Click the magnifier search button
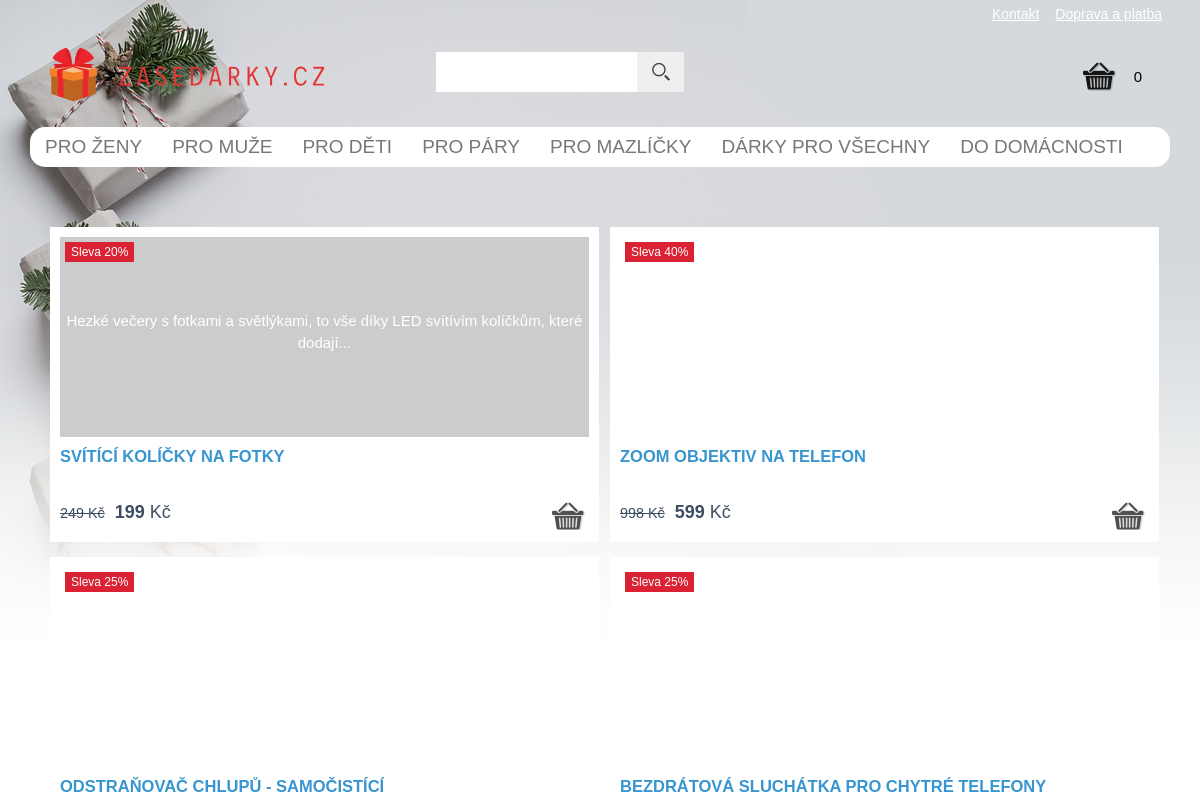 [x=660, y=72]
